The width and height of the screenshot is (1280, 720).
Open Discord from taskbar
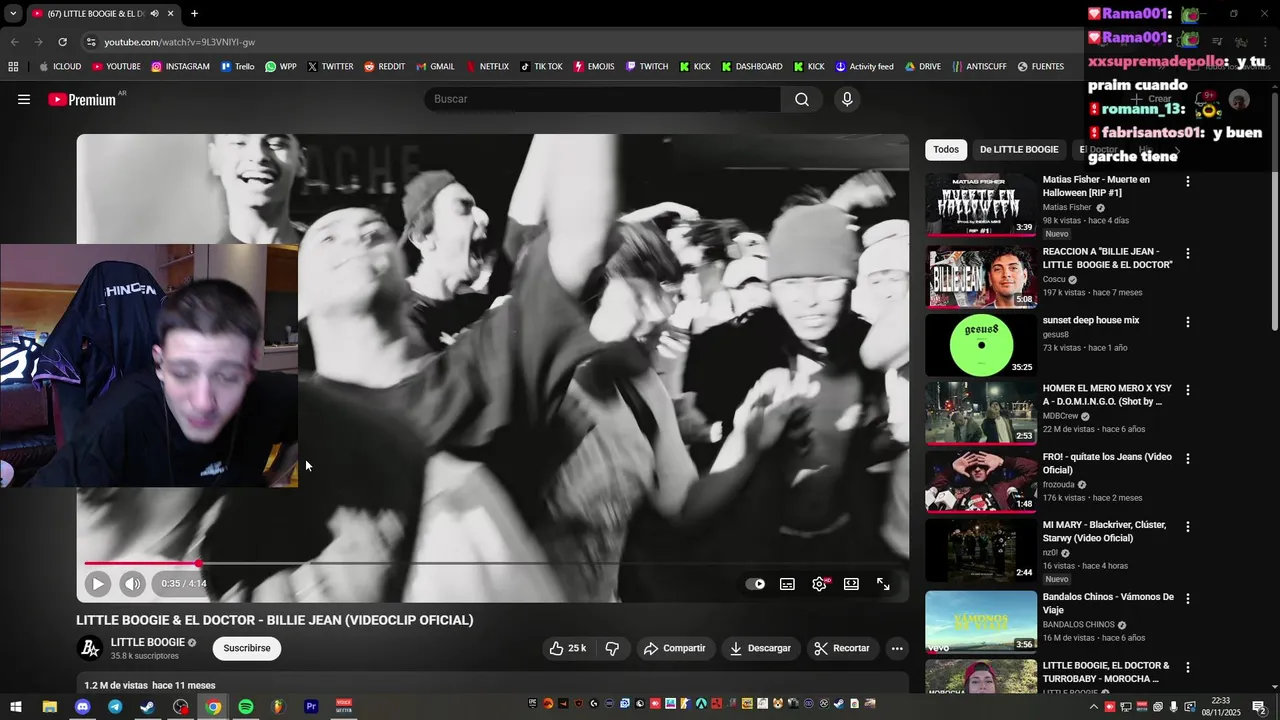[x=82, y=707]
